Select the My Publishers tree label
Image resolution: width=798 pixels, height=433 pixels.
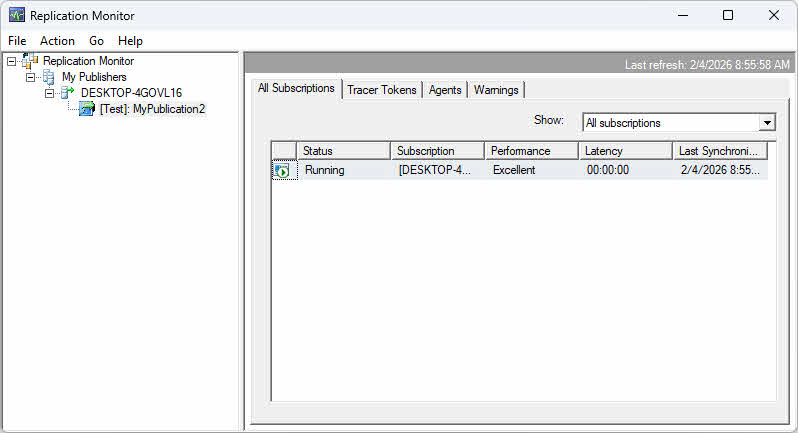point(94,77)
